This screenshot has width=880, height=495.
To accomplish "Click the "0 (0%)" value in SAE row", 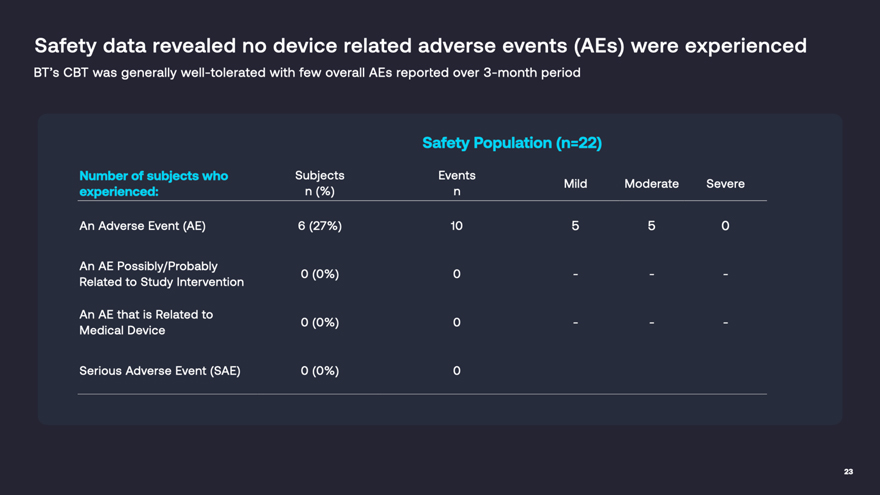I will click(x=319, y=371).
